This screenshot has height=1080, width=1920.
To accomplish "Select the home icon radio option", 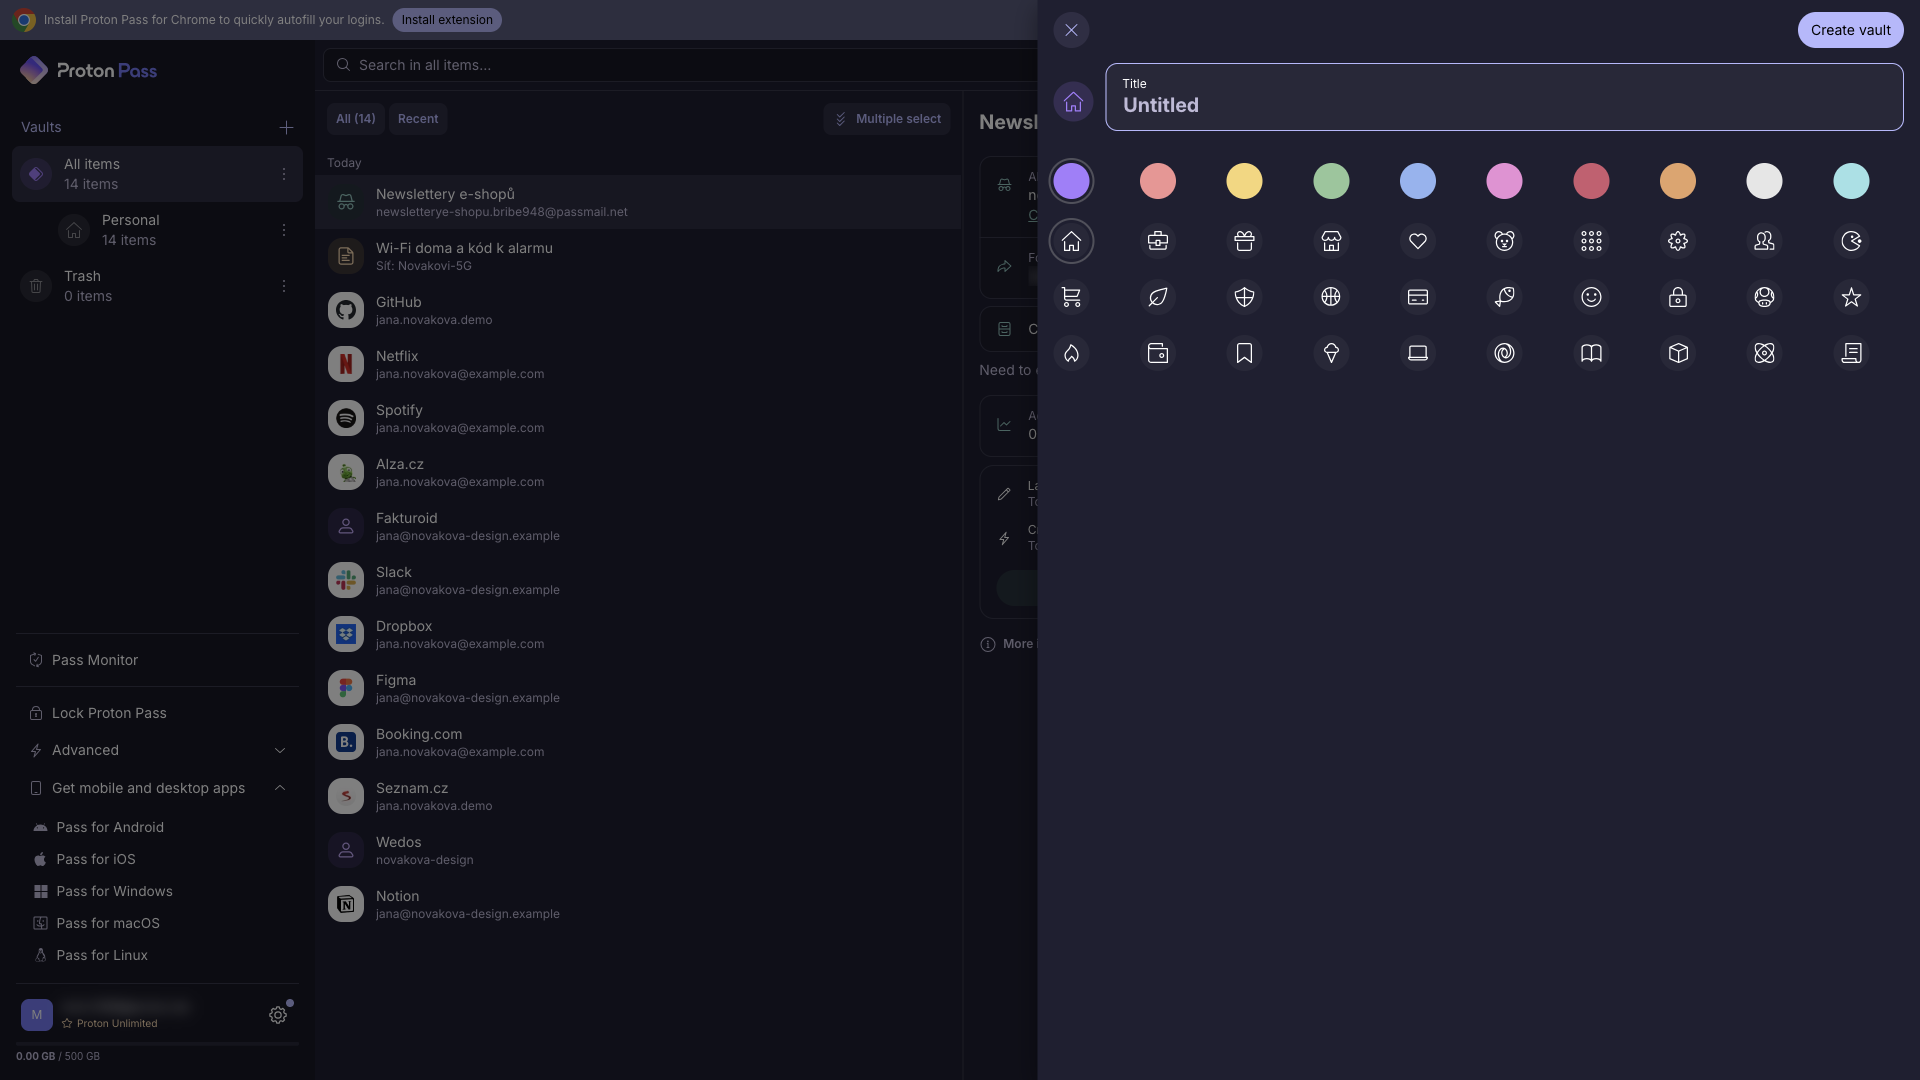I will (1071, 241).
